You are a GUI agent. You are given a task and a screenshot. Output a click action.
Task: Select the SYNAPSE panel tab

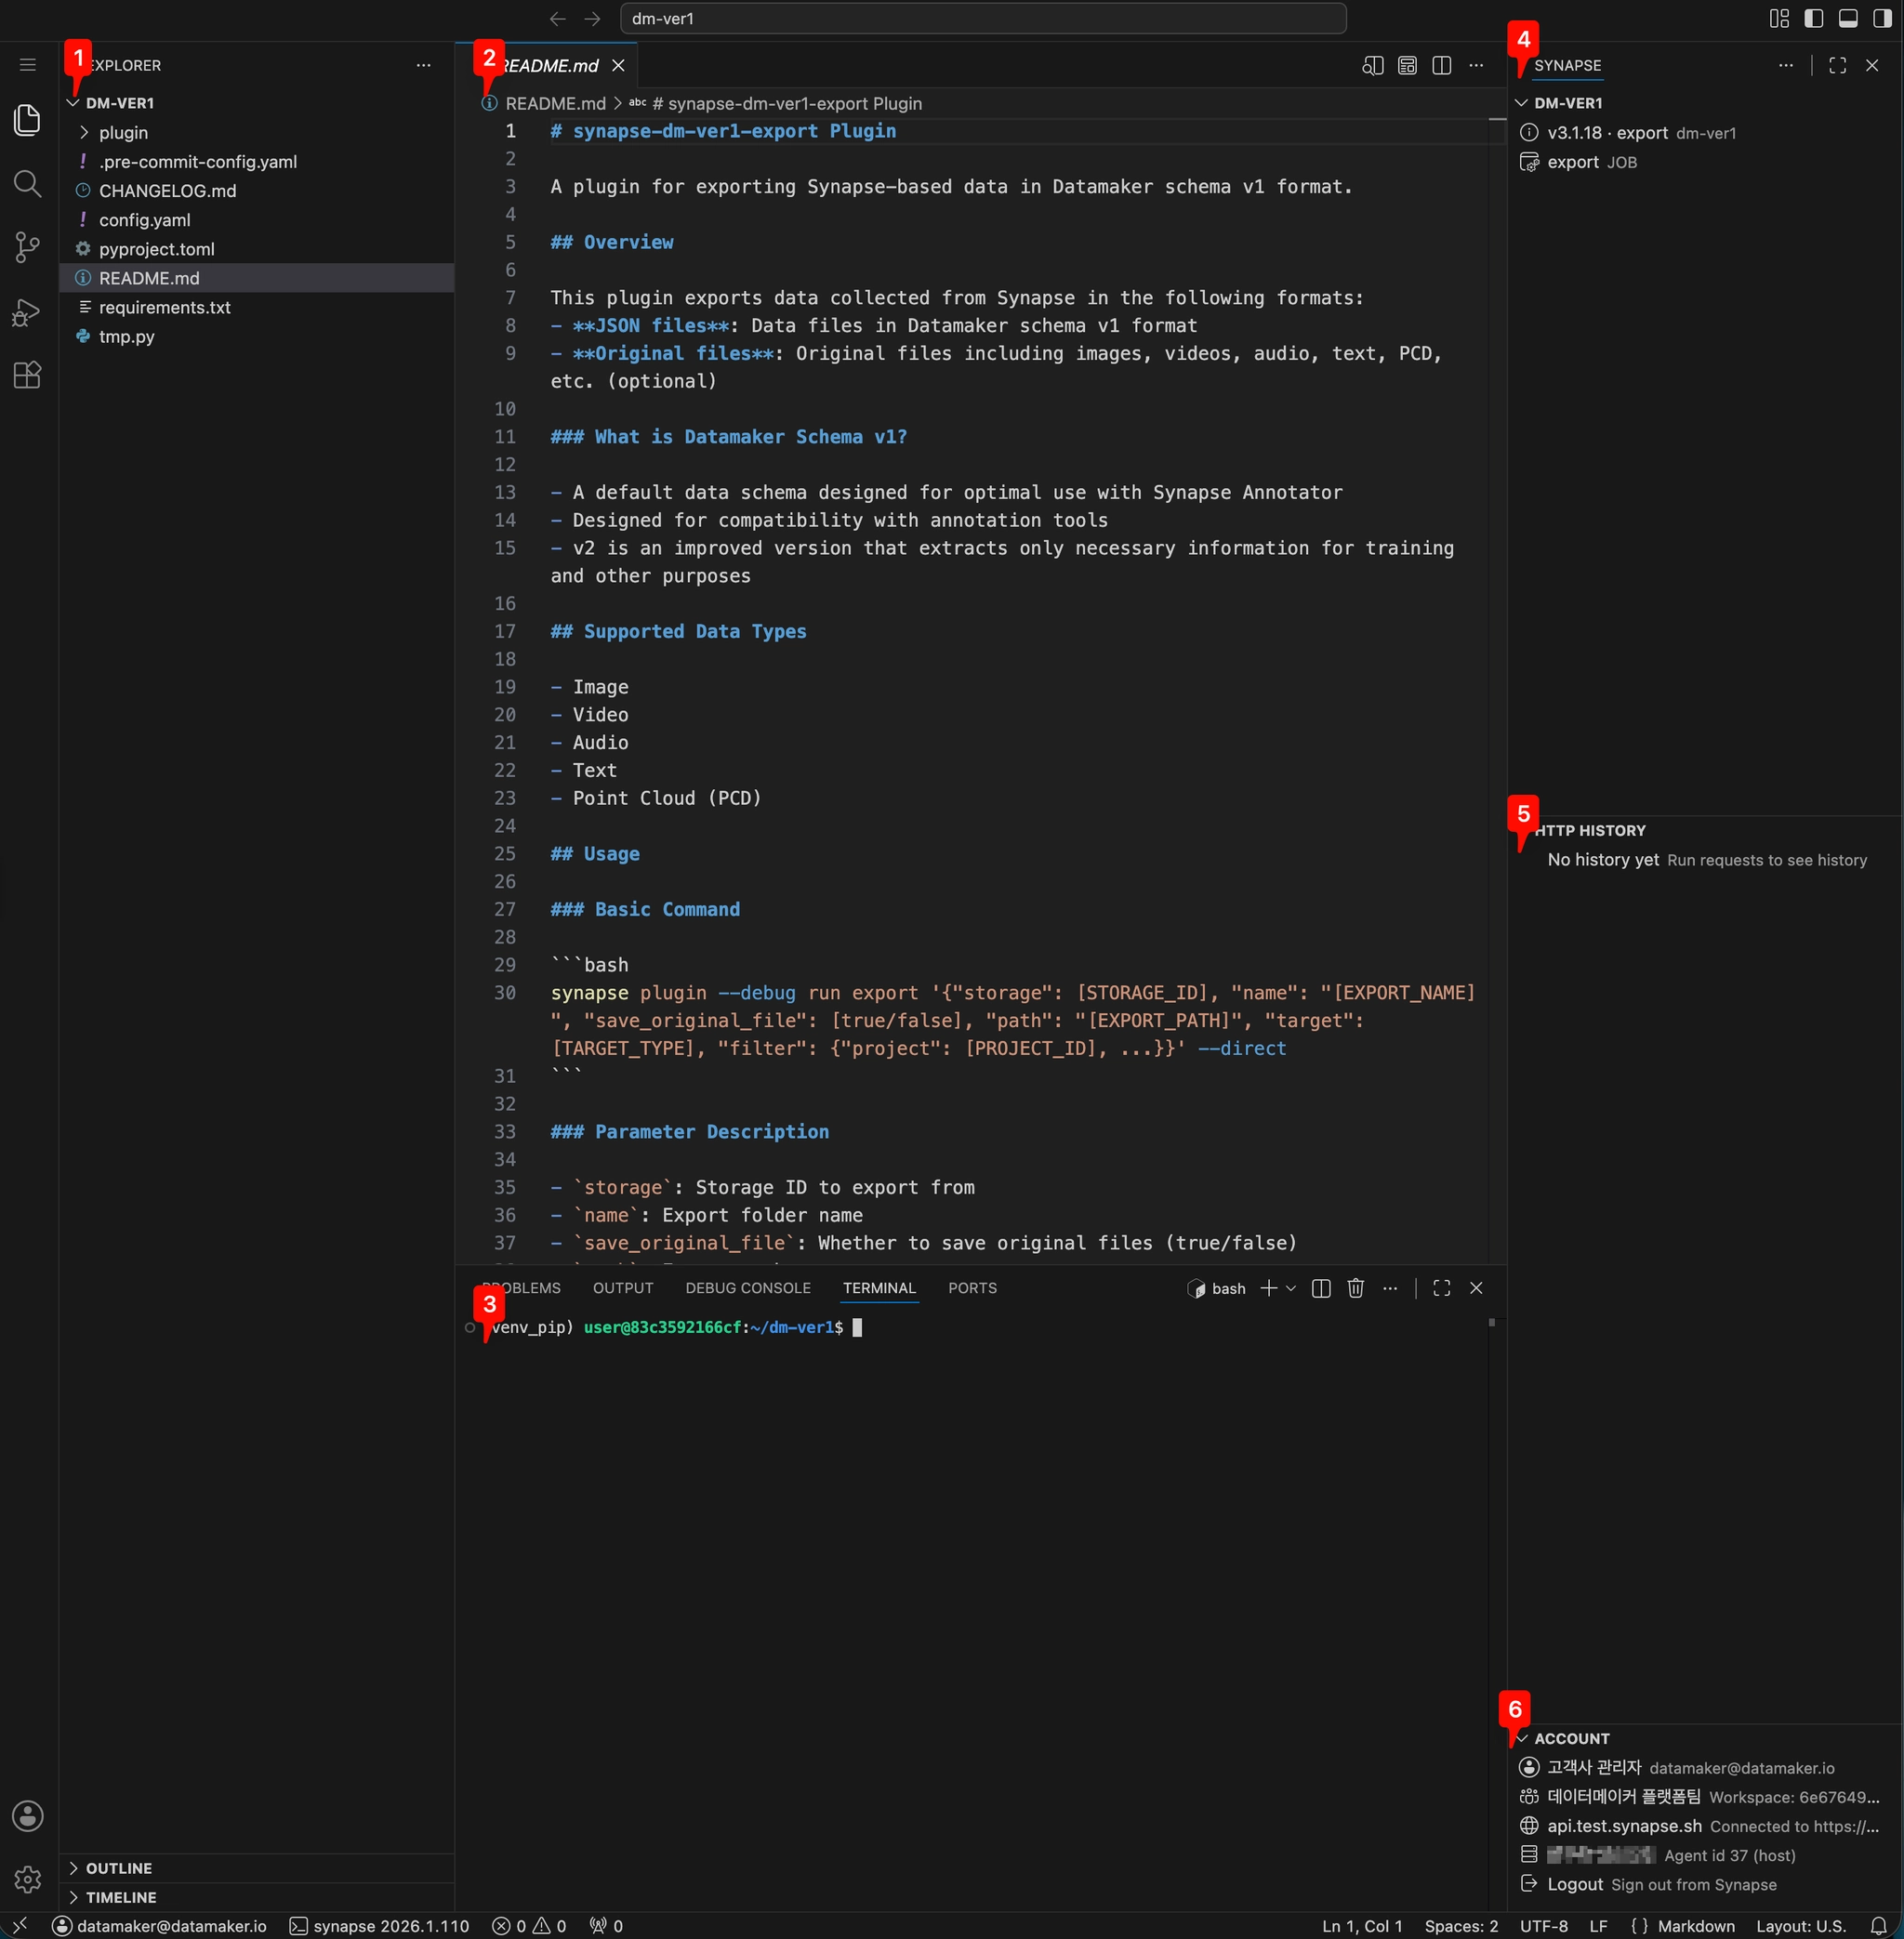click(1567, 65)
